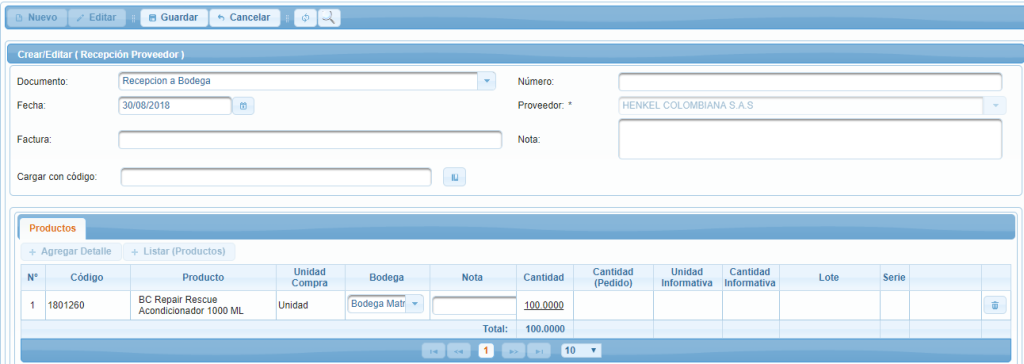Open the rows-per-page dropdown showing 10
This screenshot has height=364, width=1024.
(581, 351)
